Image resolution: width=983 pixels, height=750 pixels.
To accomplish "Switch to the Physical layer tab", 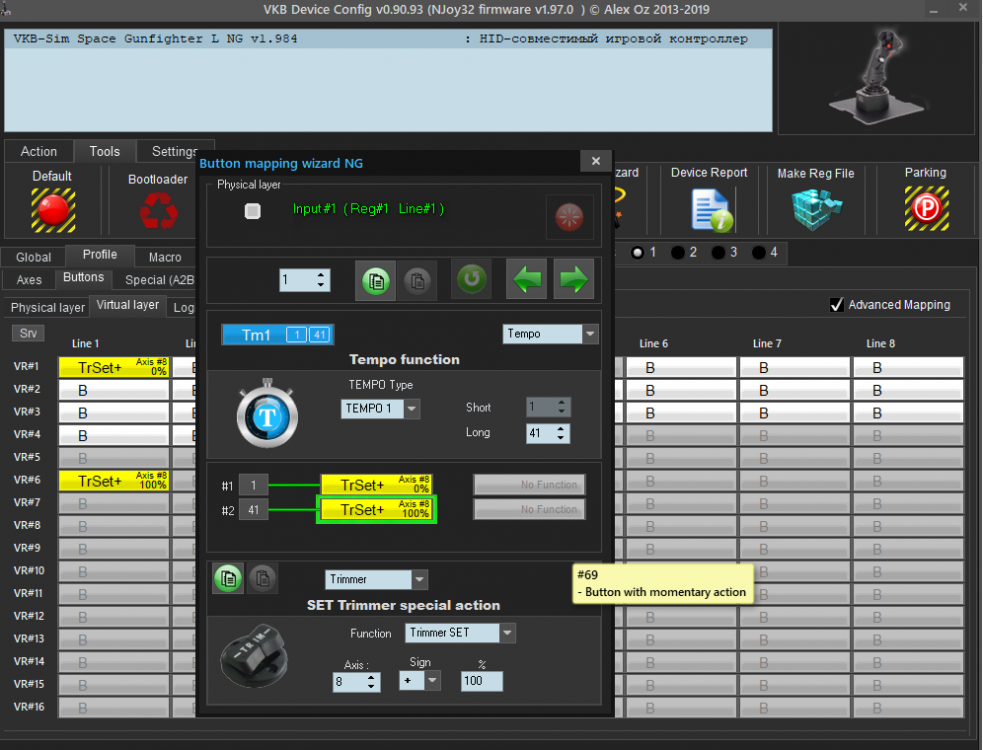I will (x=47, y=307).
